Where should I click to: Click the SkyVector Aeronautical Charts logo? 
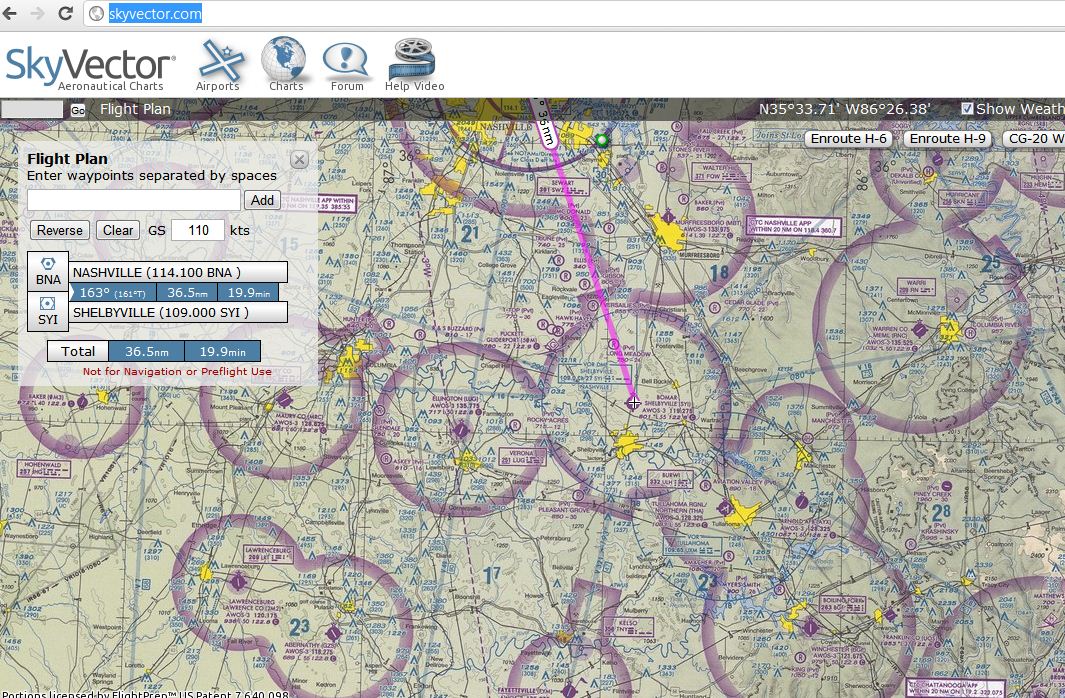tap(90, 68)
